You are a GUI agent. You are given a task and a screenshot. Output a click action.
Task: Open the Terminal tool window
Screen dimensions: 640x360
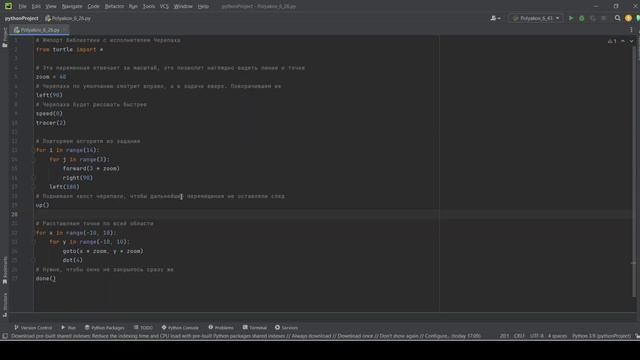254,327
